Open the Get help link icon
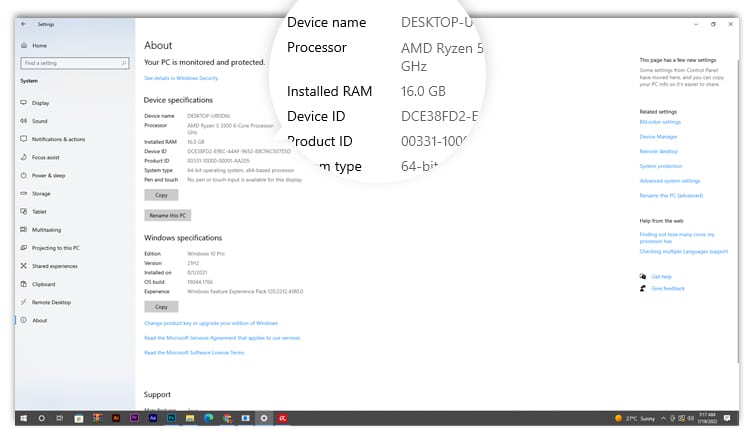The height and width of the screenshot is (440, 750). 643,276
